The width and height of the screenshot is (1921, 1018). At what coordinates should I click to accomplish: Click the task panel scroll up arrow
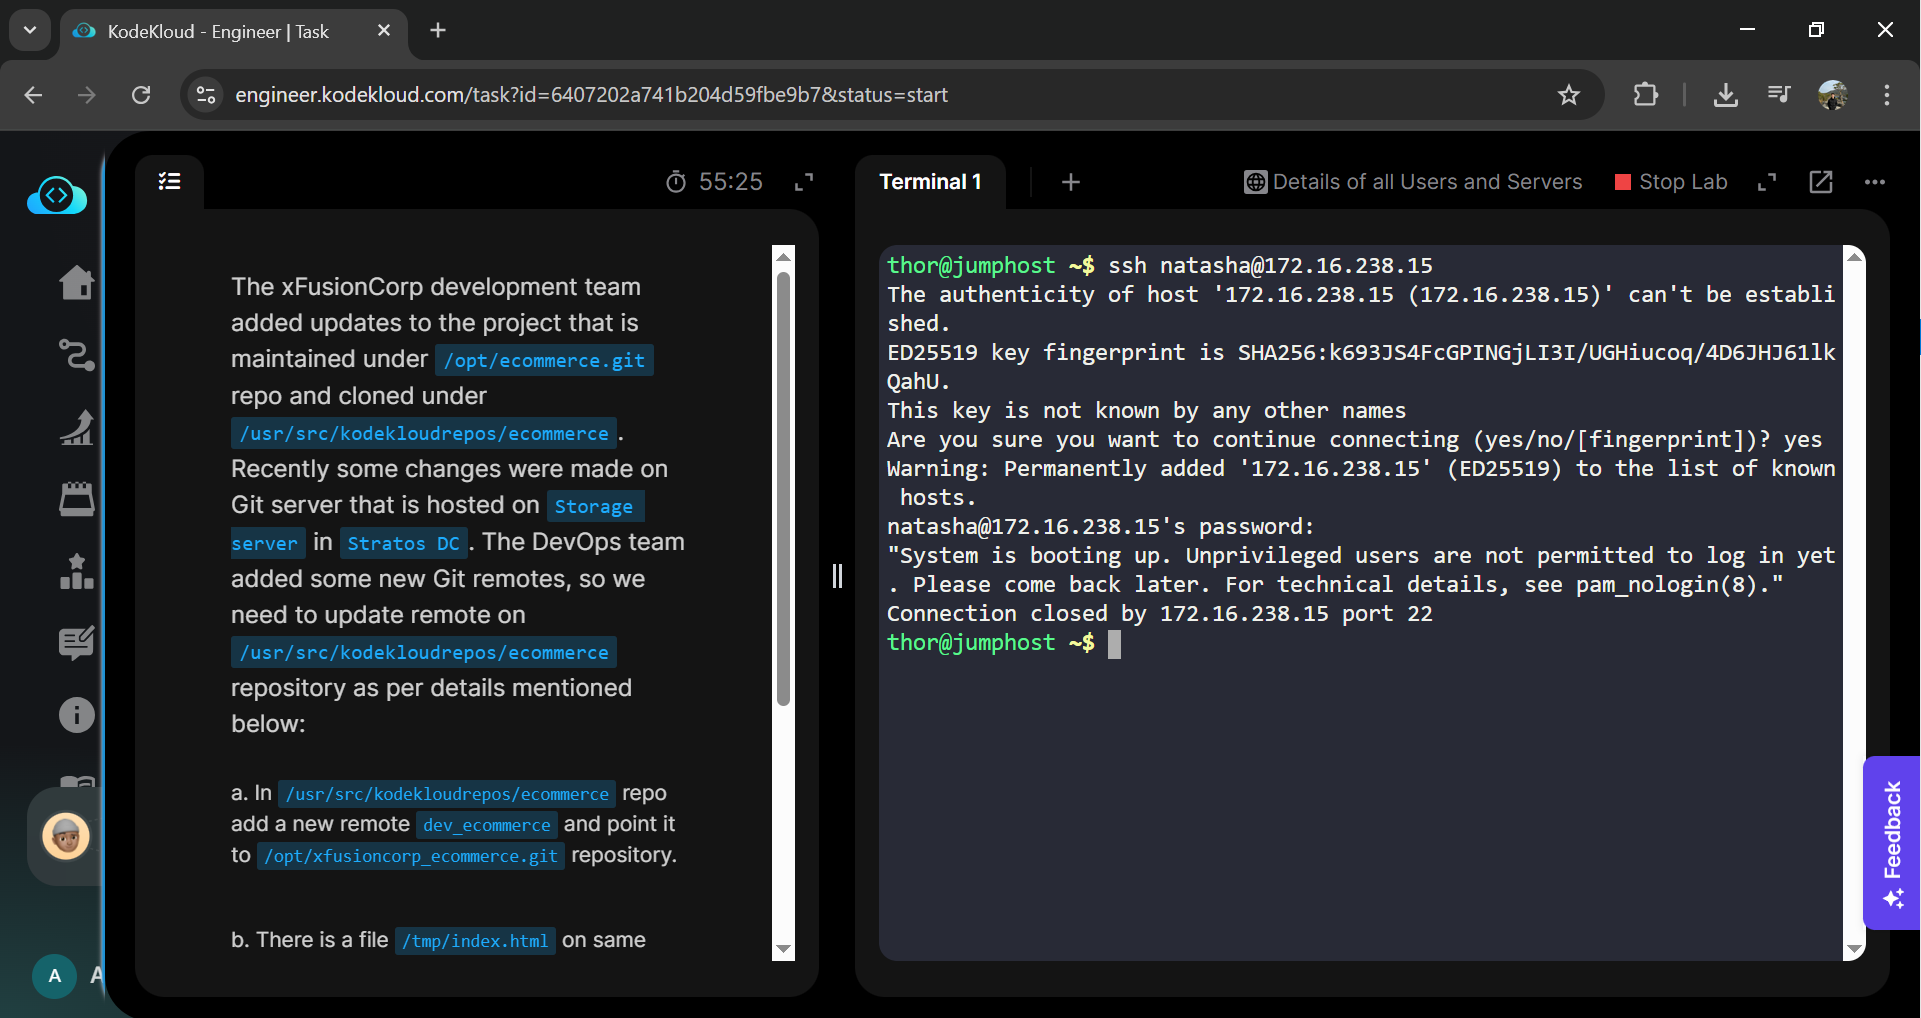(x=783, y=257)
